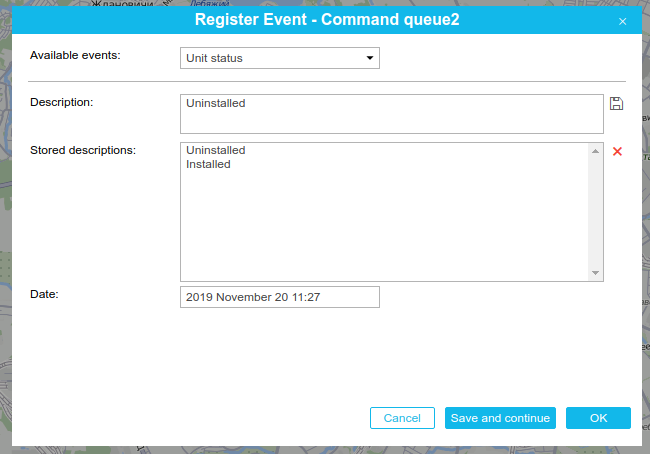Image resolution: width=650 pixels, height=454 pixels.
Task: Delete stored description with the red X
Action: click(617, 151)
